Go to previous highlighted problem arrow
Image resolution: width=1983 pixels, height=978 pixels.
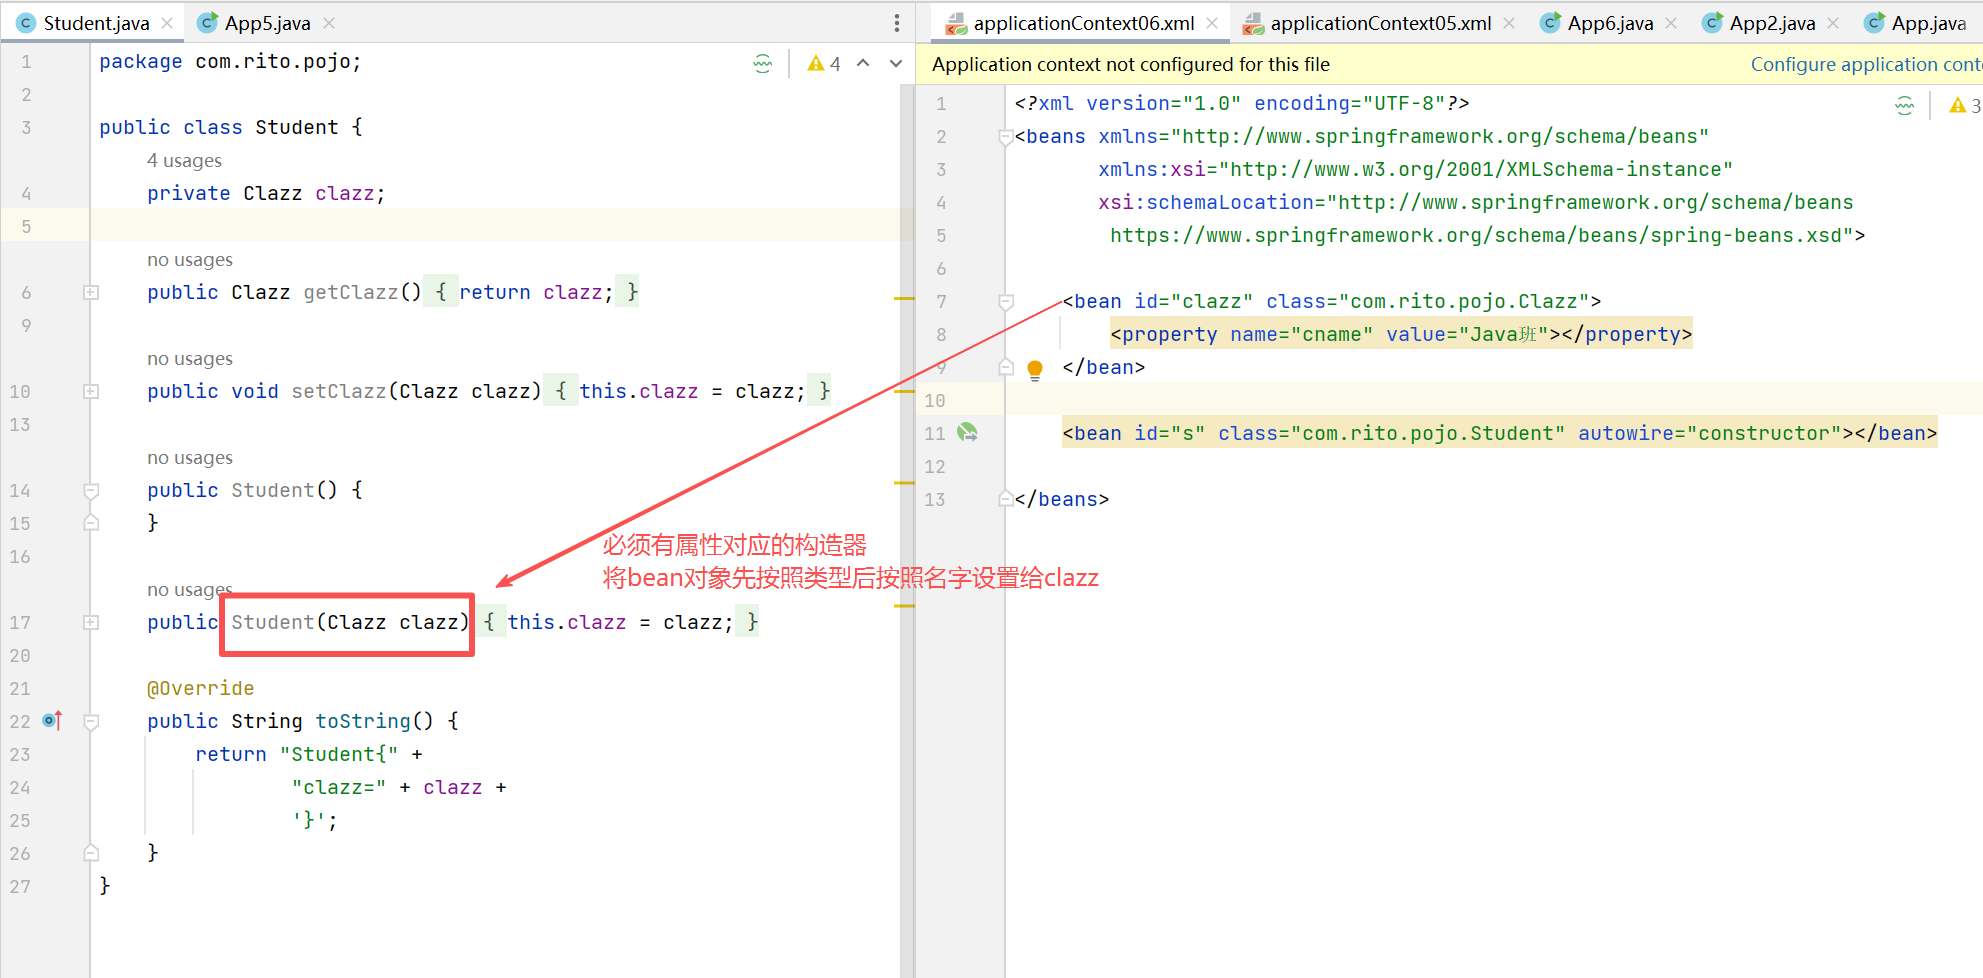click(x=863, y=63)
